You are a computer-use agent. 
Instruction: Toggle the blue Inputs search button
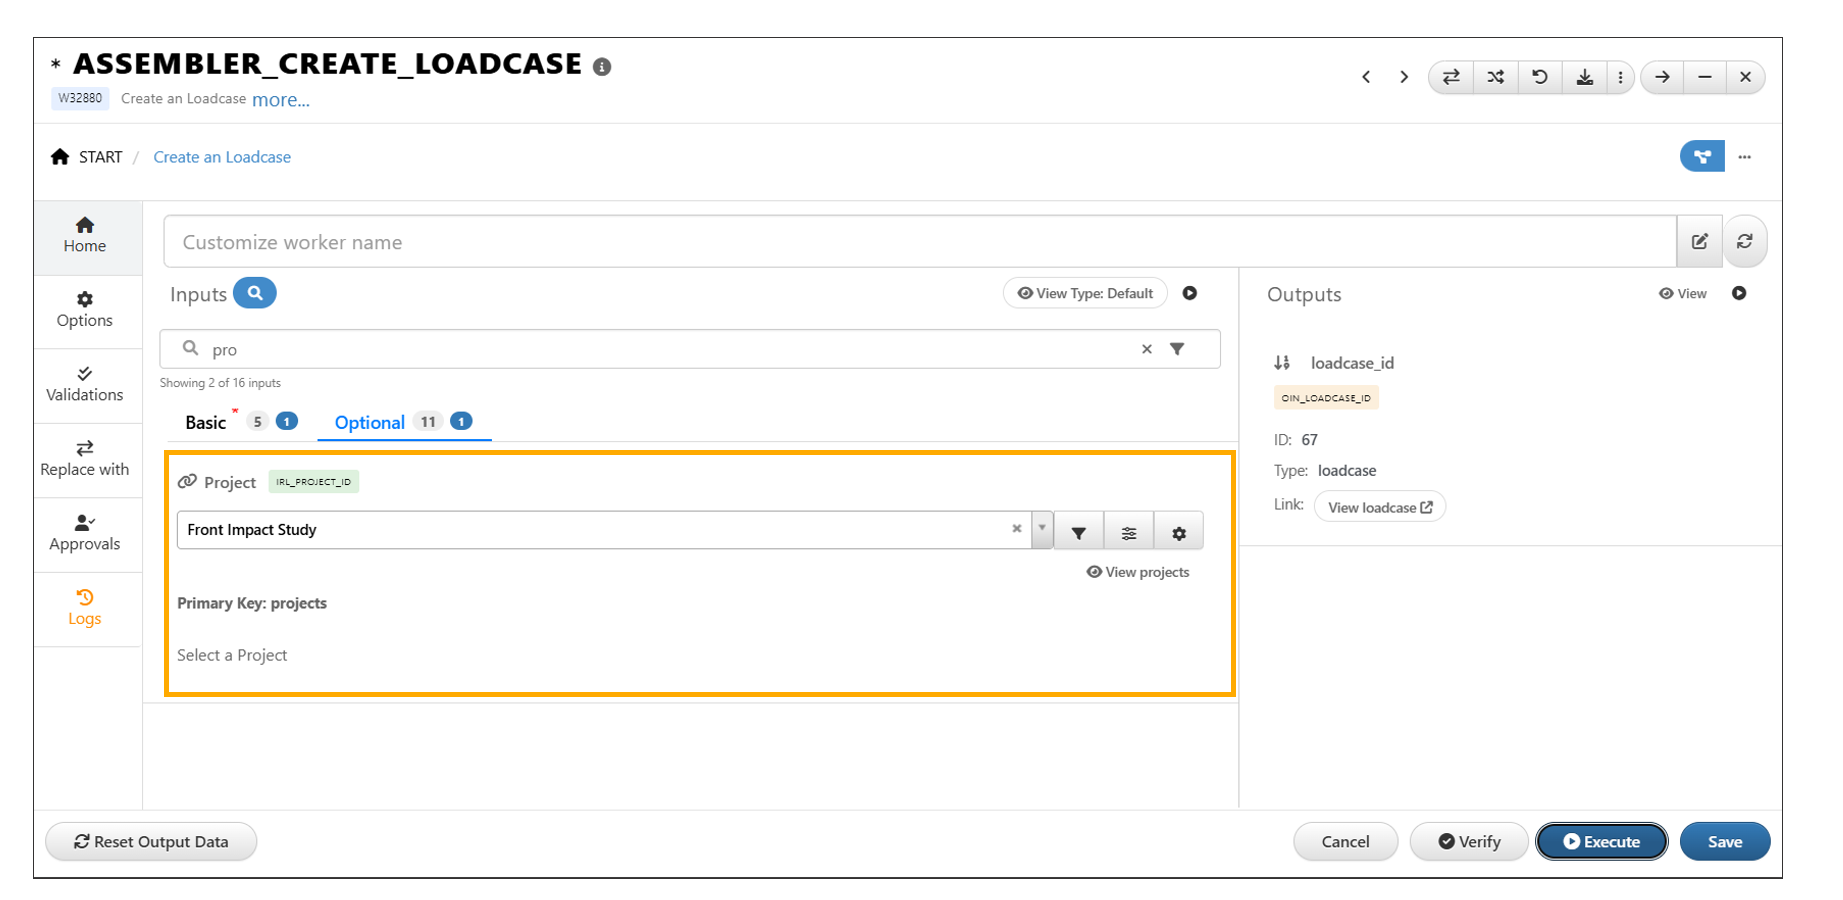tap(255, 293)
